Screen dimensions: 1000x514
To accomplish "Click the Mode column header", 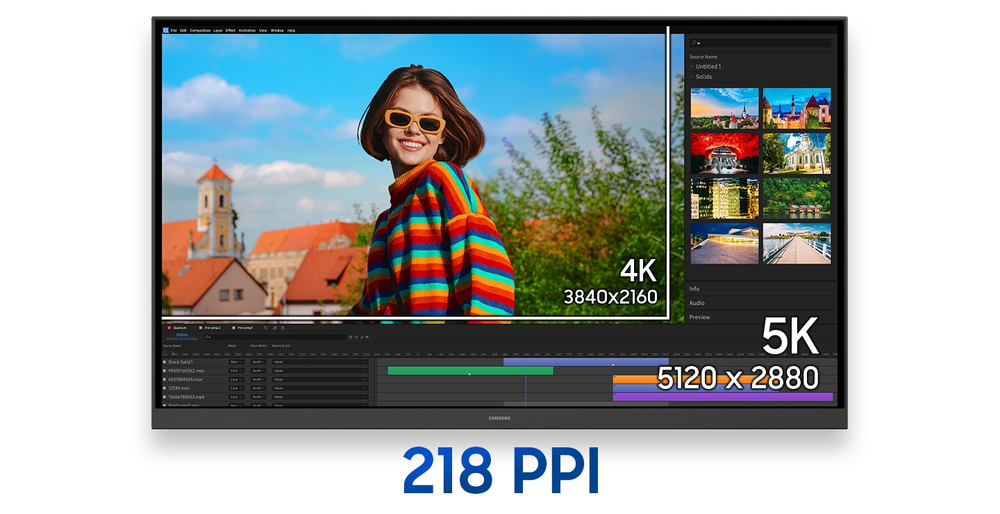I will click(232, 346).
